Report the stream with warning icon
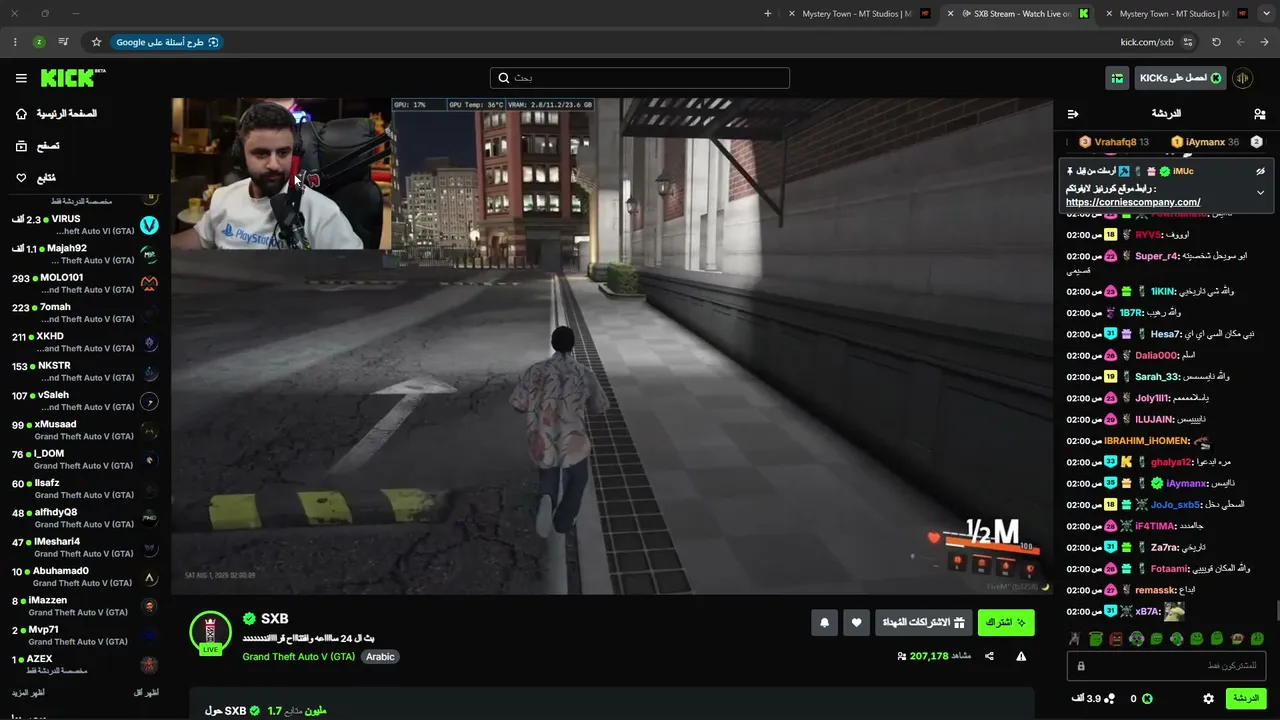Viewport: 1280px width, 720px height. 1021,656
